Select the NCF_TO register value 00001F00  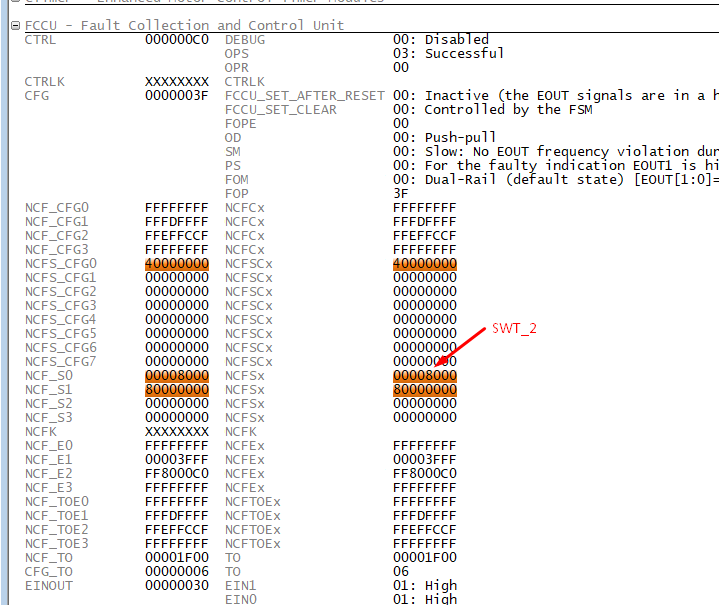177,557
